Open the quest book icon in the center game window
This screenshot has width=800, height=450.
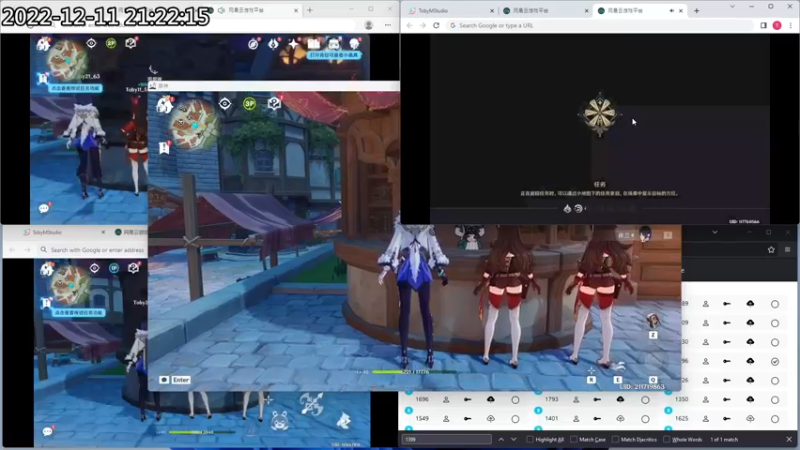pyautogui.click(x=274, y=104)
